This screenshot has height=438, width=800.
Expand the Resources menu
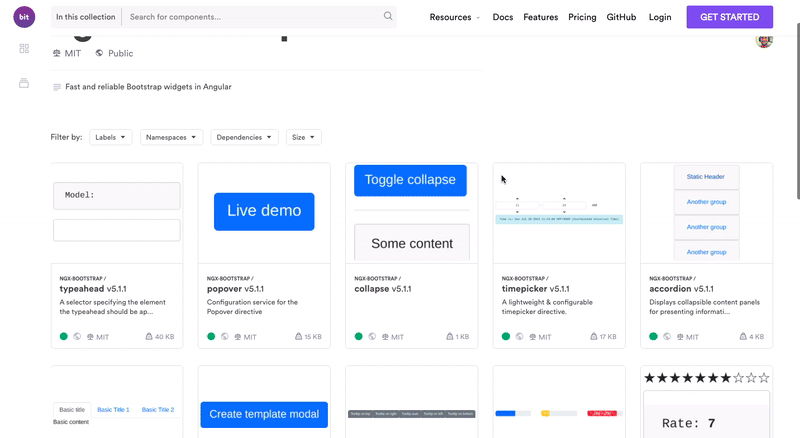[x=455, y=17]
